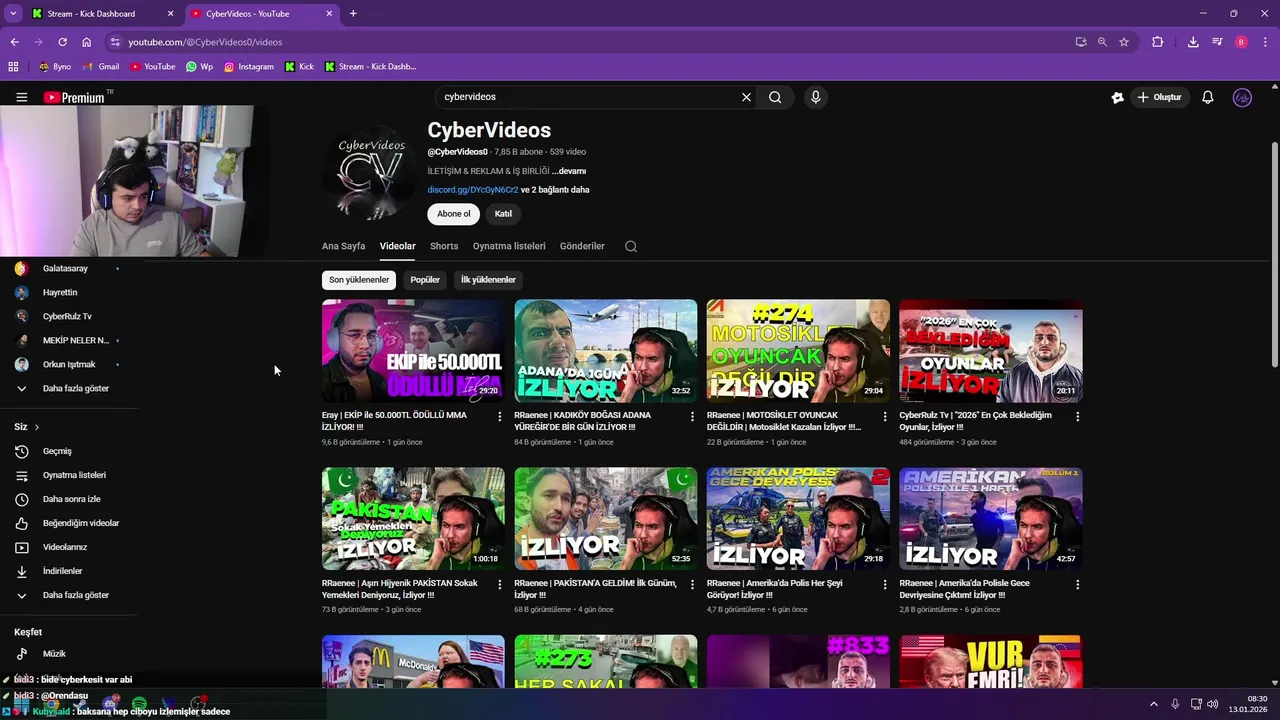This screenshot has height=720, width=1280.
Task: Select the İlk yüklenenler filter chip
Action: 488,280
